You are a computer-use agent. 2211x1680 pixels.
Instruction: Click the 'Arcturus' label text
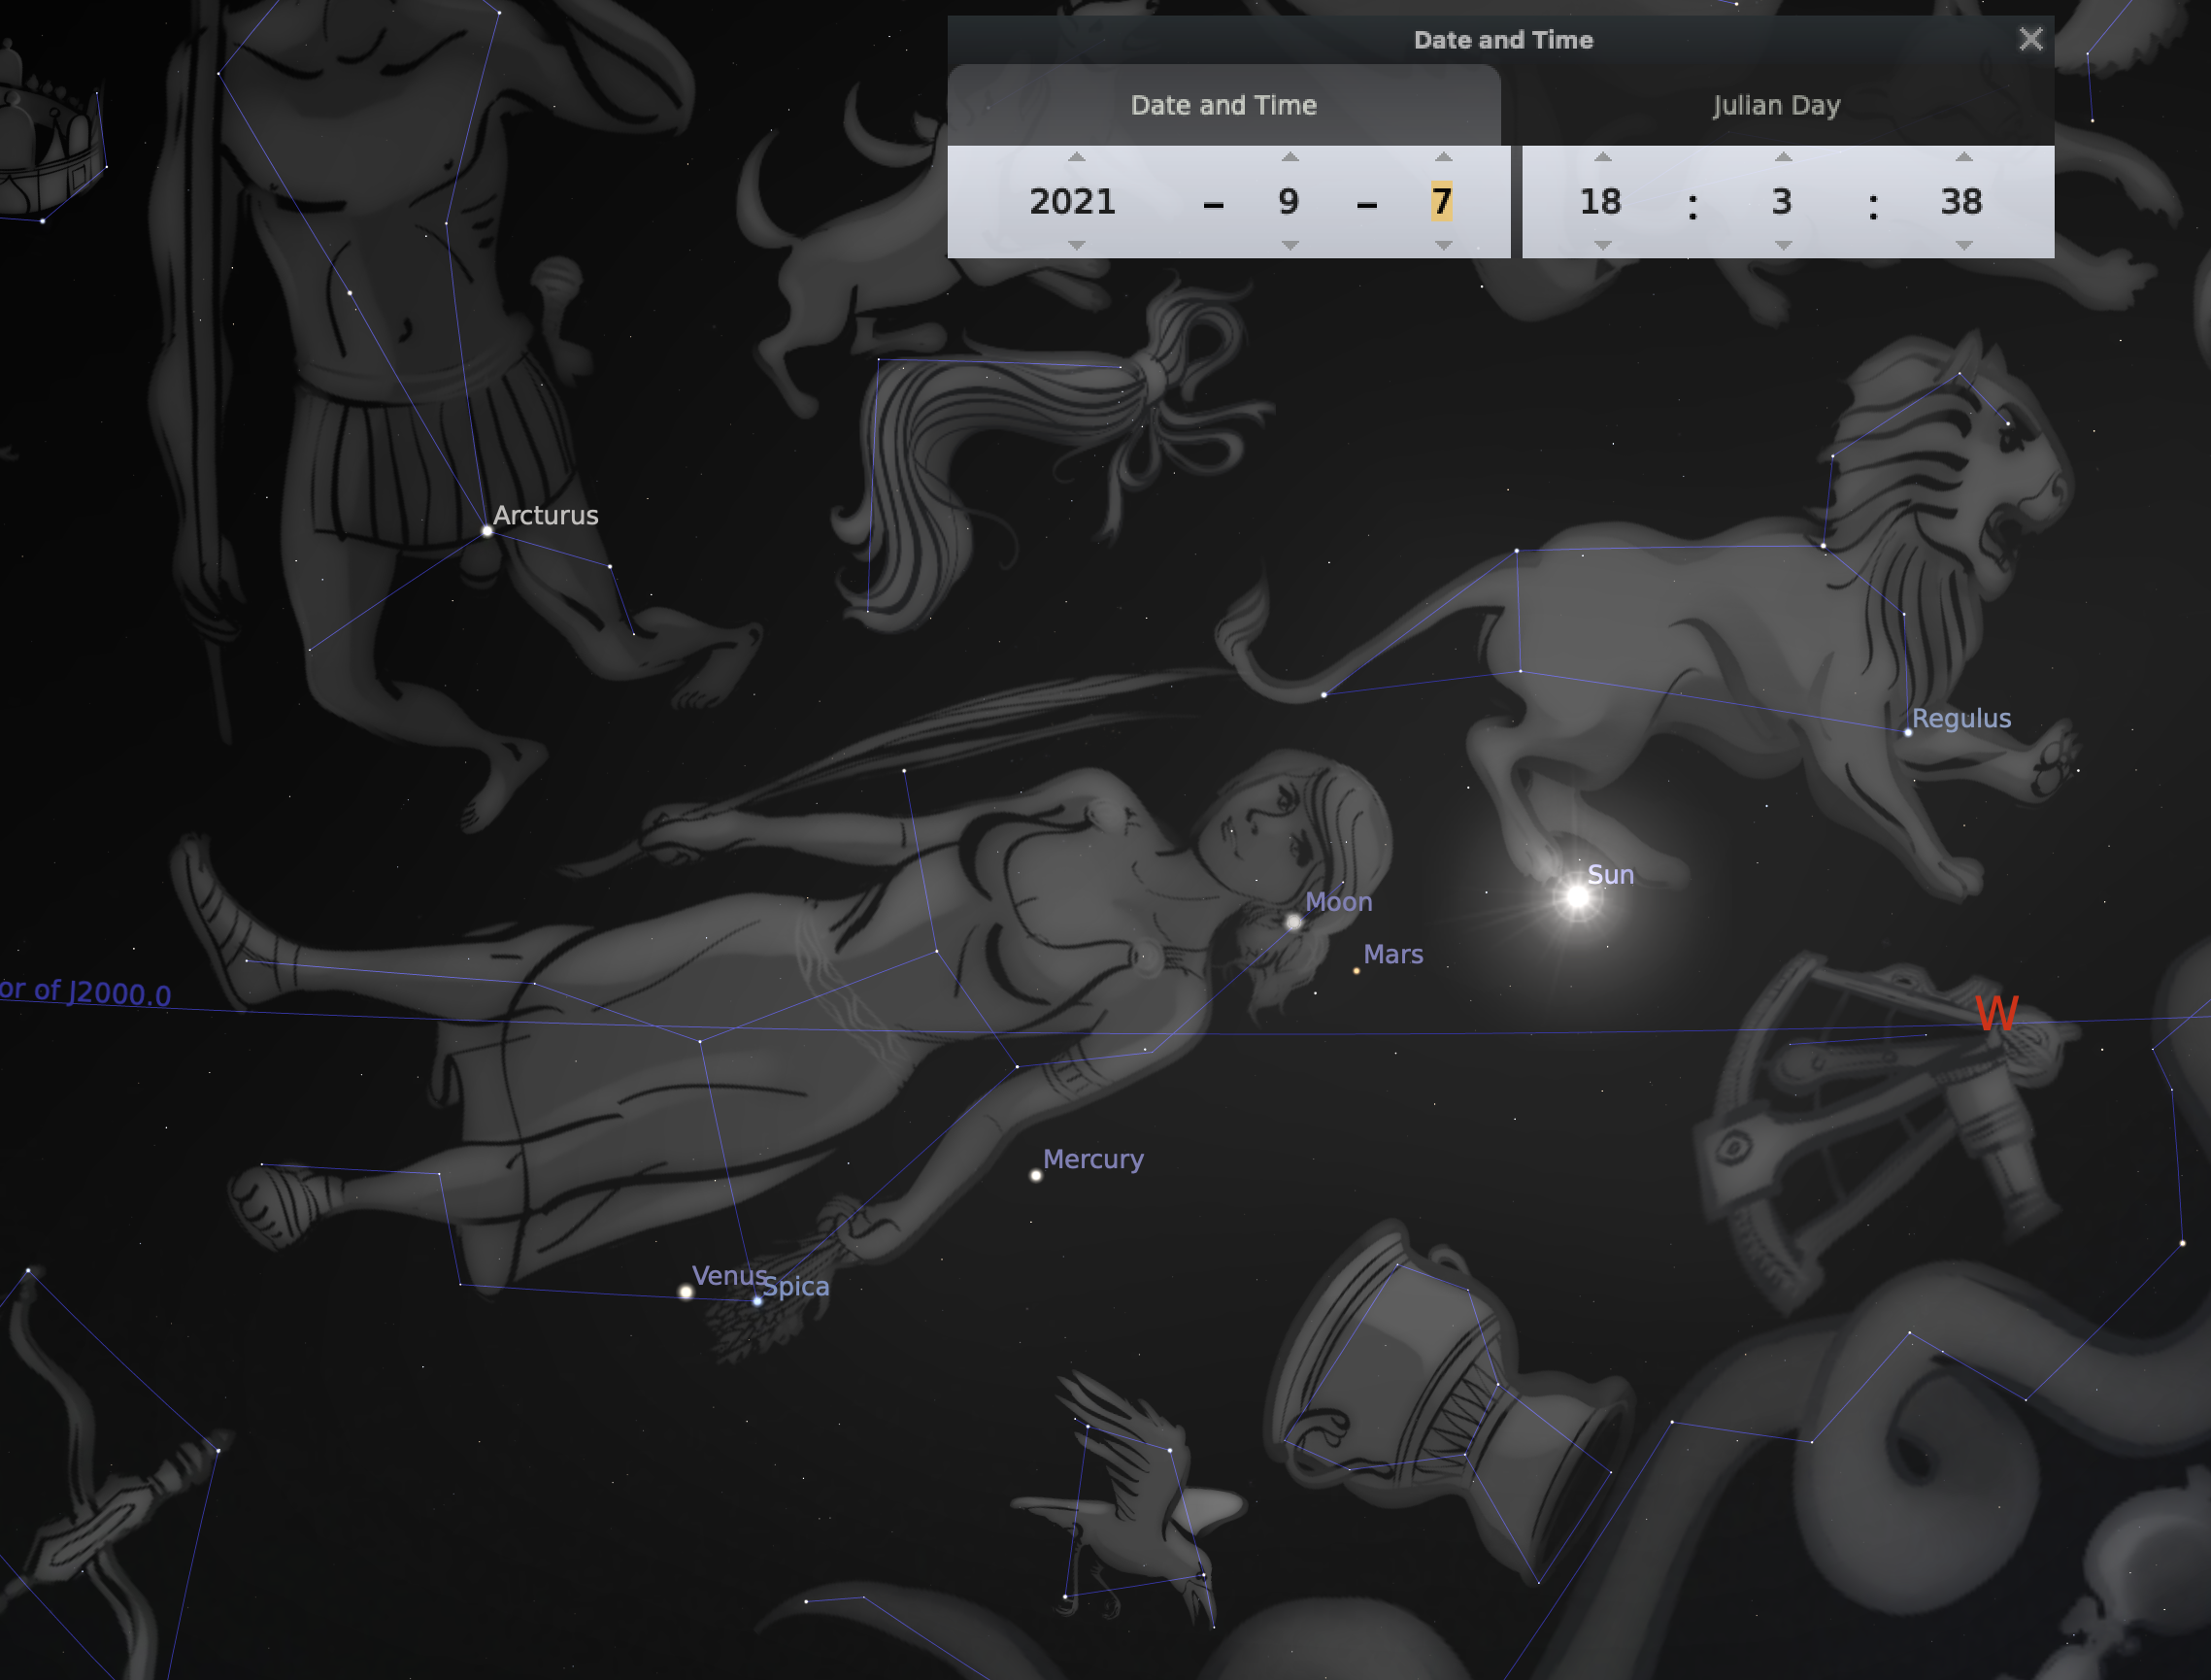click(x=546, y=515)
